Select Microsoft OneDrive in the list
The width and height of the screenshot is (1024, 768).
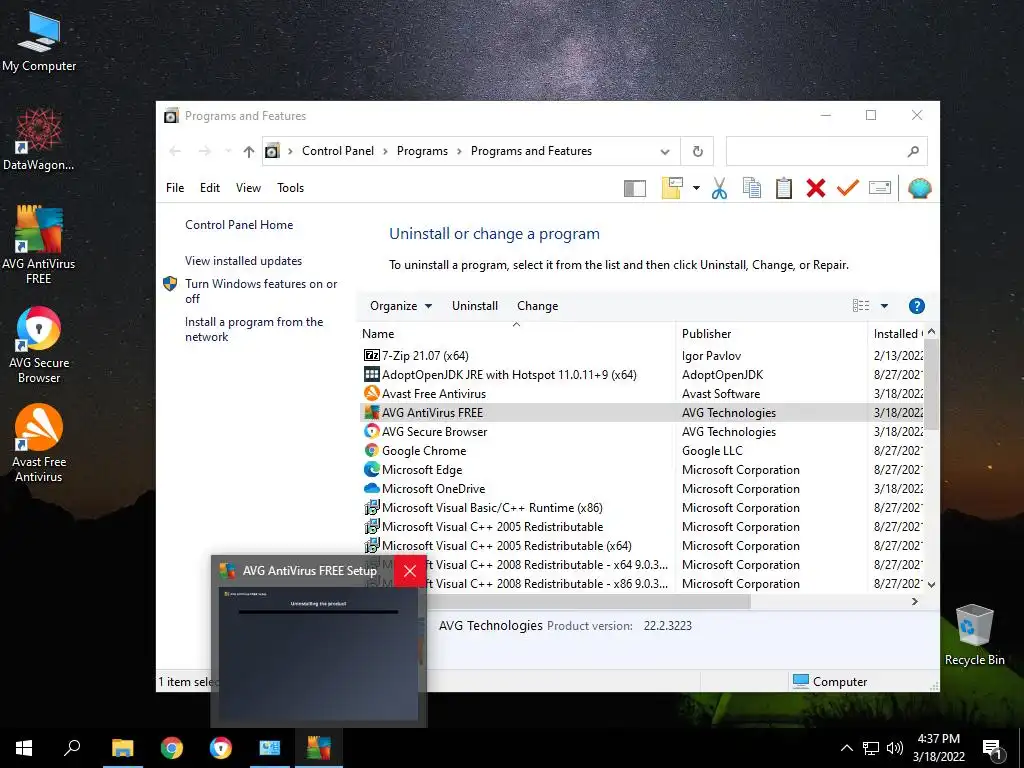tap(641, 488)
